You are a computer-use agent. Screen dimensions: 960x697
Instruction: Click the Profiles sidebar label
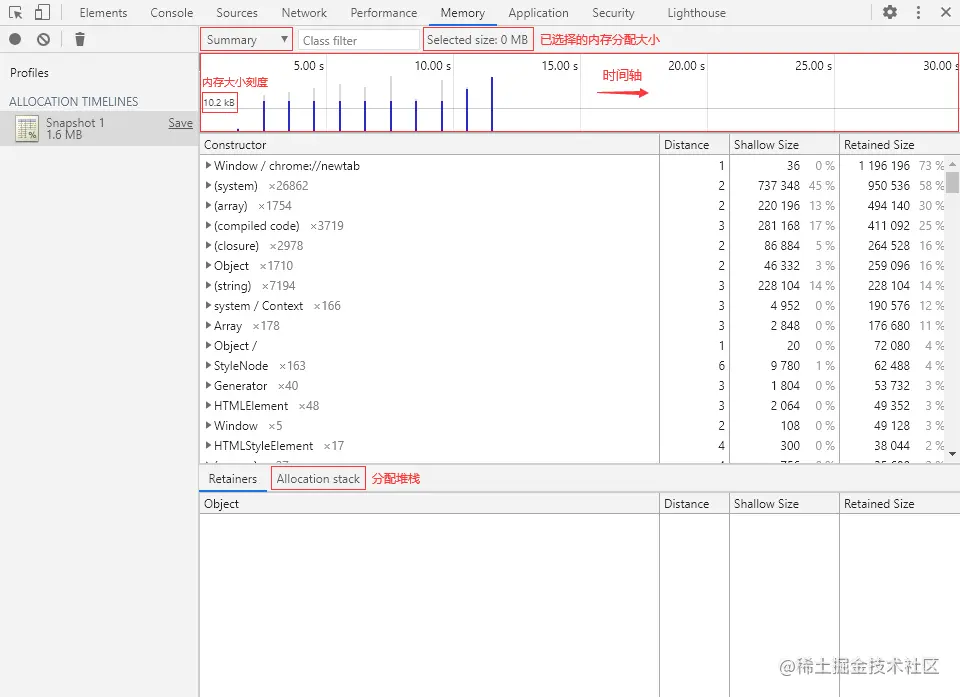pos(29,73)
